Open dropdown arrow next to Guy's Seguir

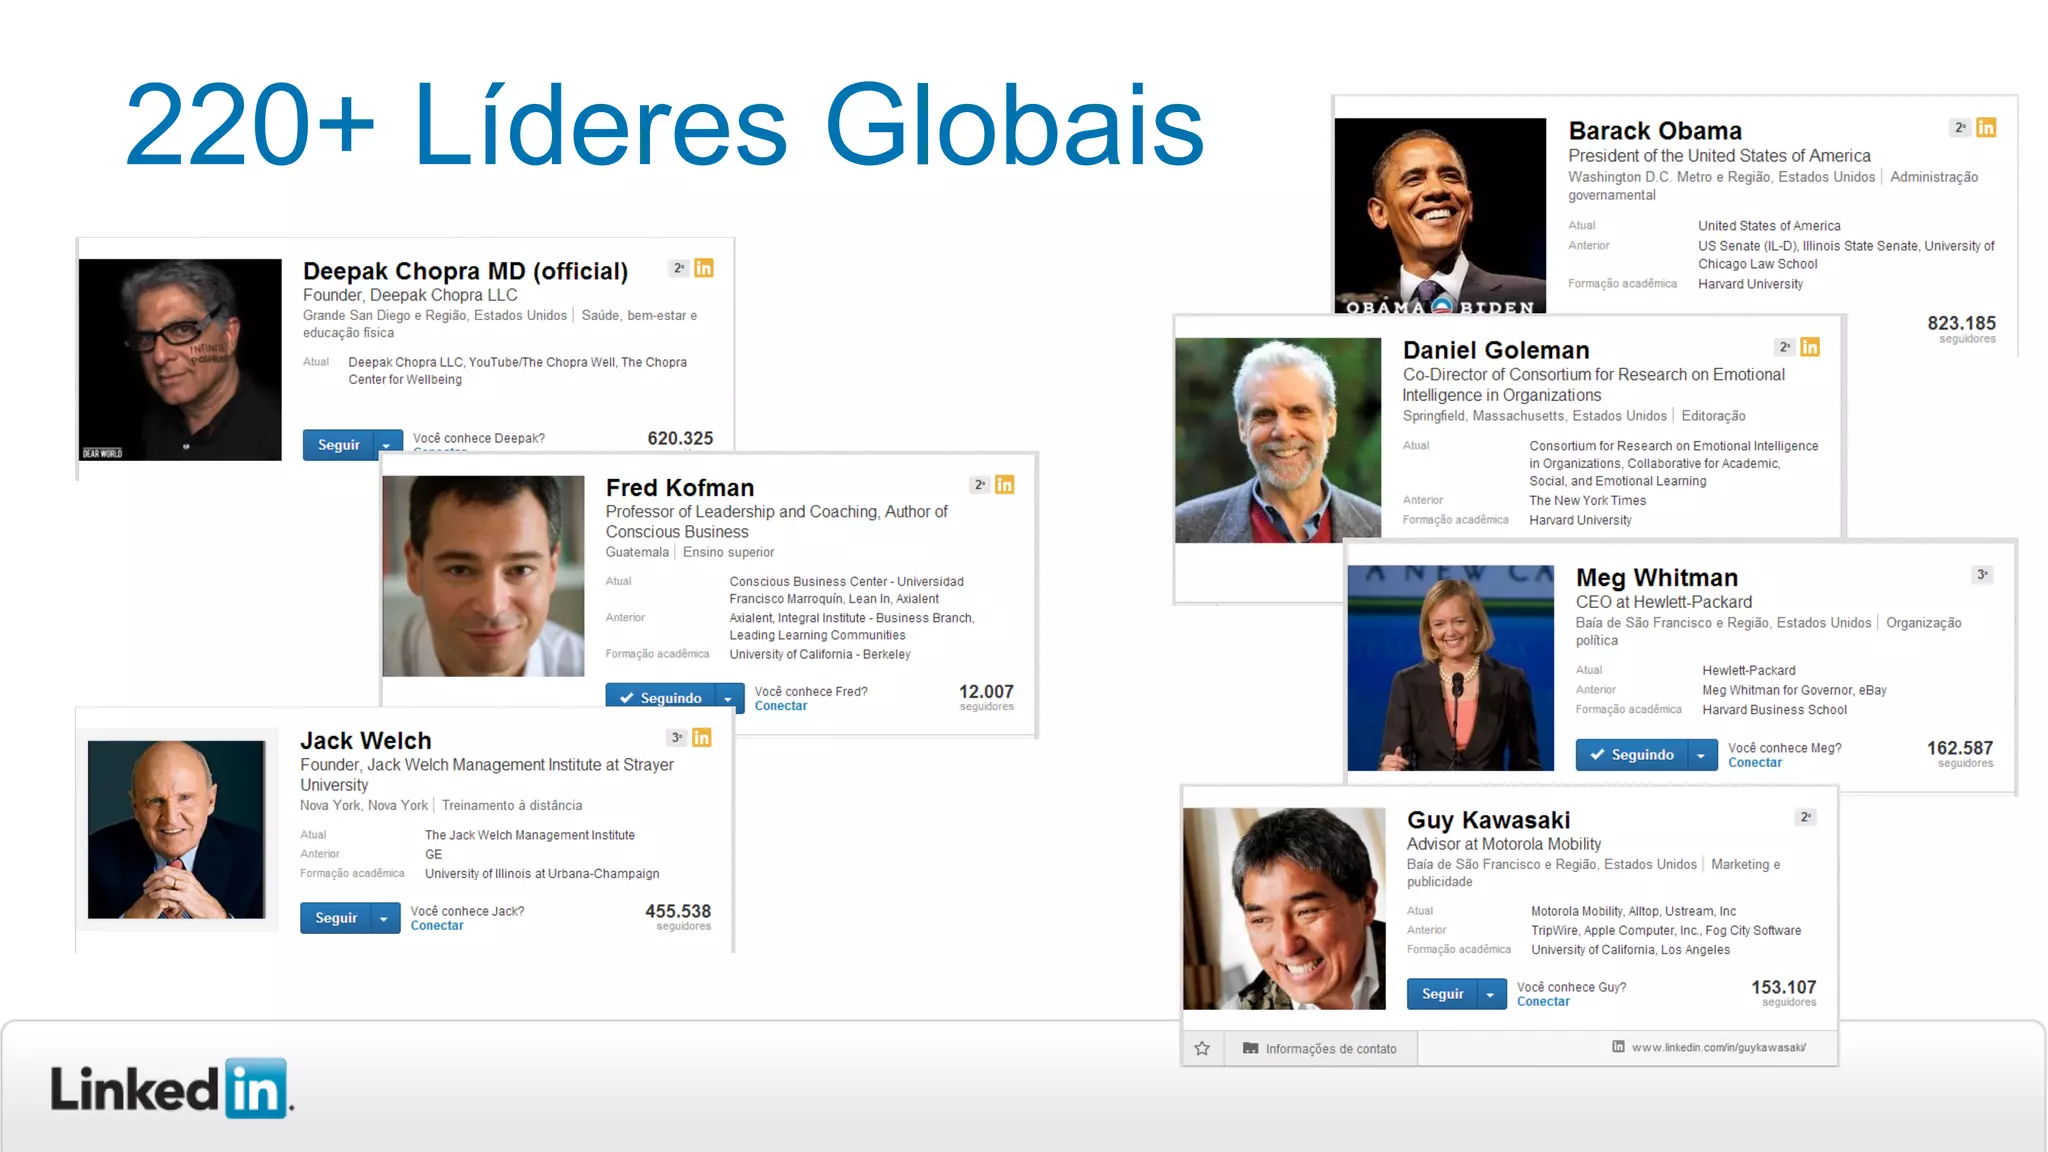[1492, 994]
